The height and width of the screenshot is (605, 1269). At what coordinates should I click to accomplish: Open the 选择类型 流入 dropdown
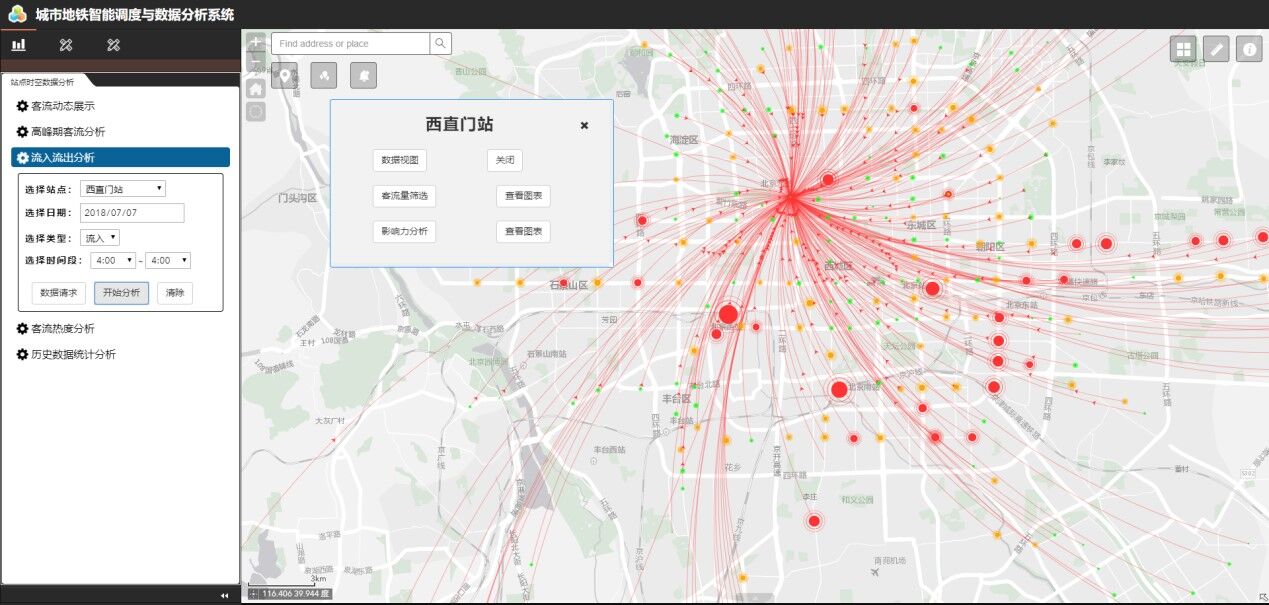click(100, 237)
